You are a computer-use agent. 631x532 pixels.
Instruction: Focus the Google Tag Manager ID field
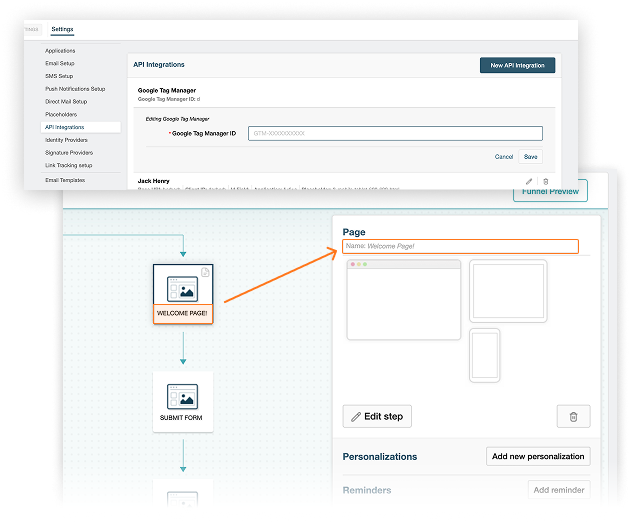point(395,133)
